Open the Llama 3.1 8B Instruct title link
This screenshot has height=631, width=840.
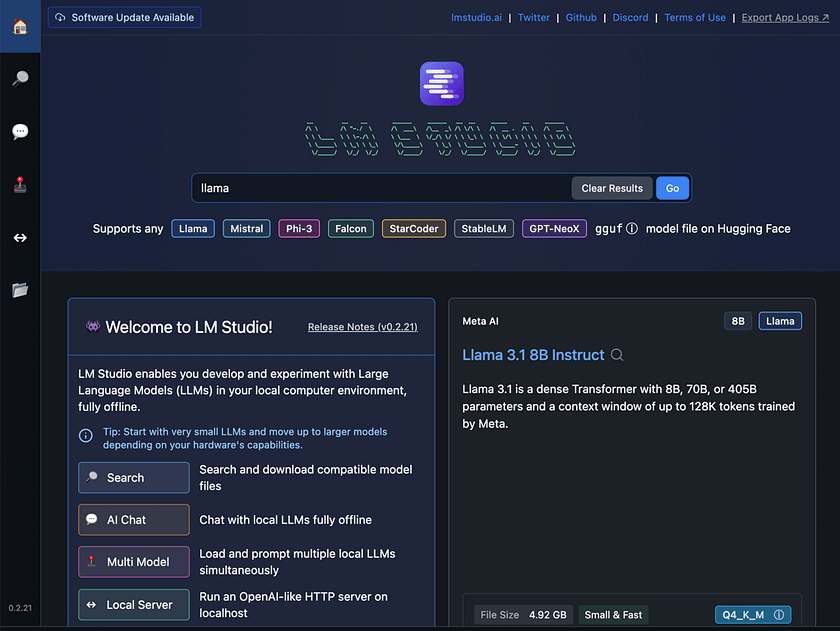(533, 355)
